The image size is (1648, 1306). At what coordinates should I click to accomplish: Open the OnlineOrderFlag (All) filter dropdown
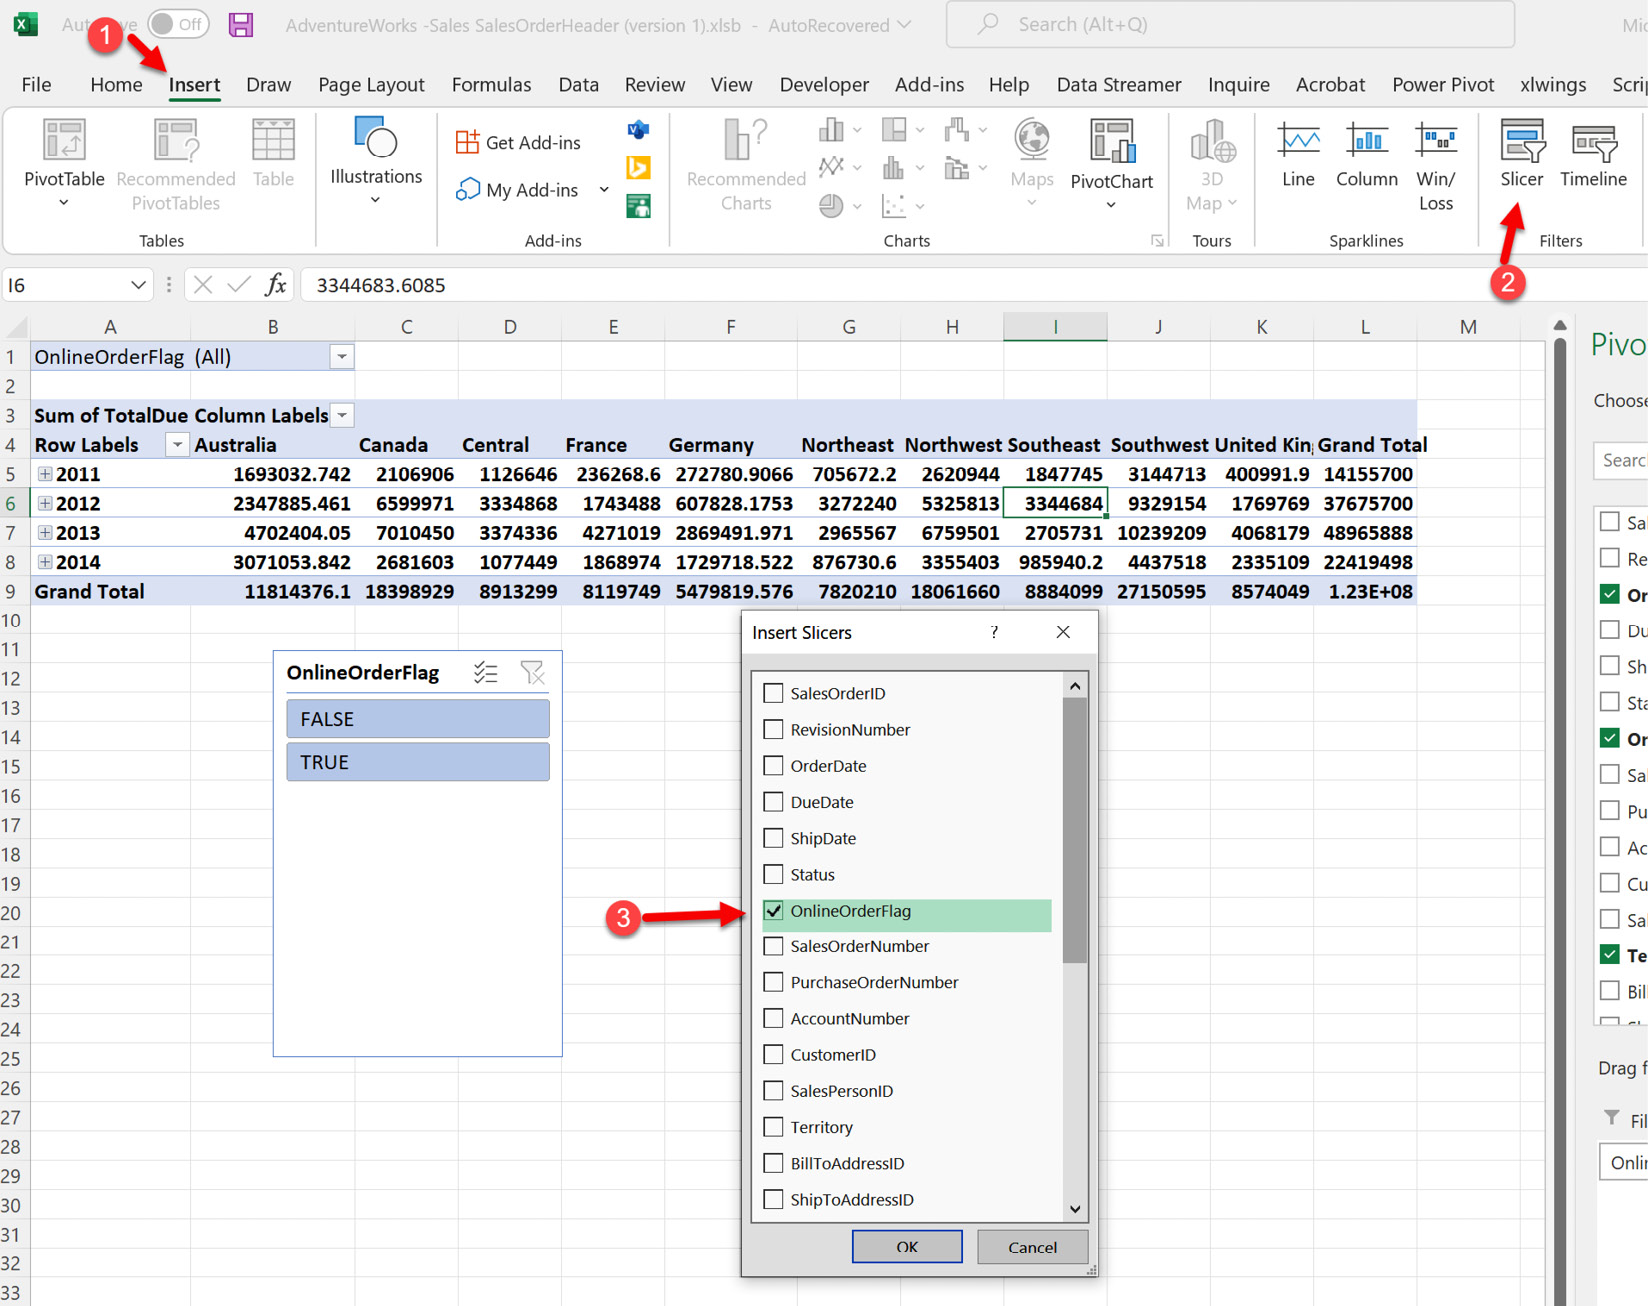click(342, 357)
